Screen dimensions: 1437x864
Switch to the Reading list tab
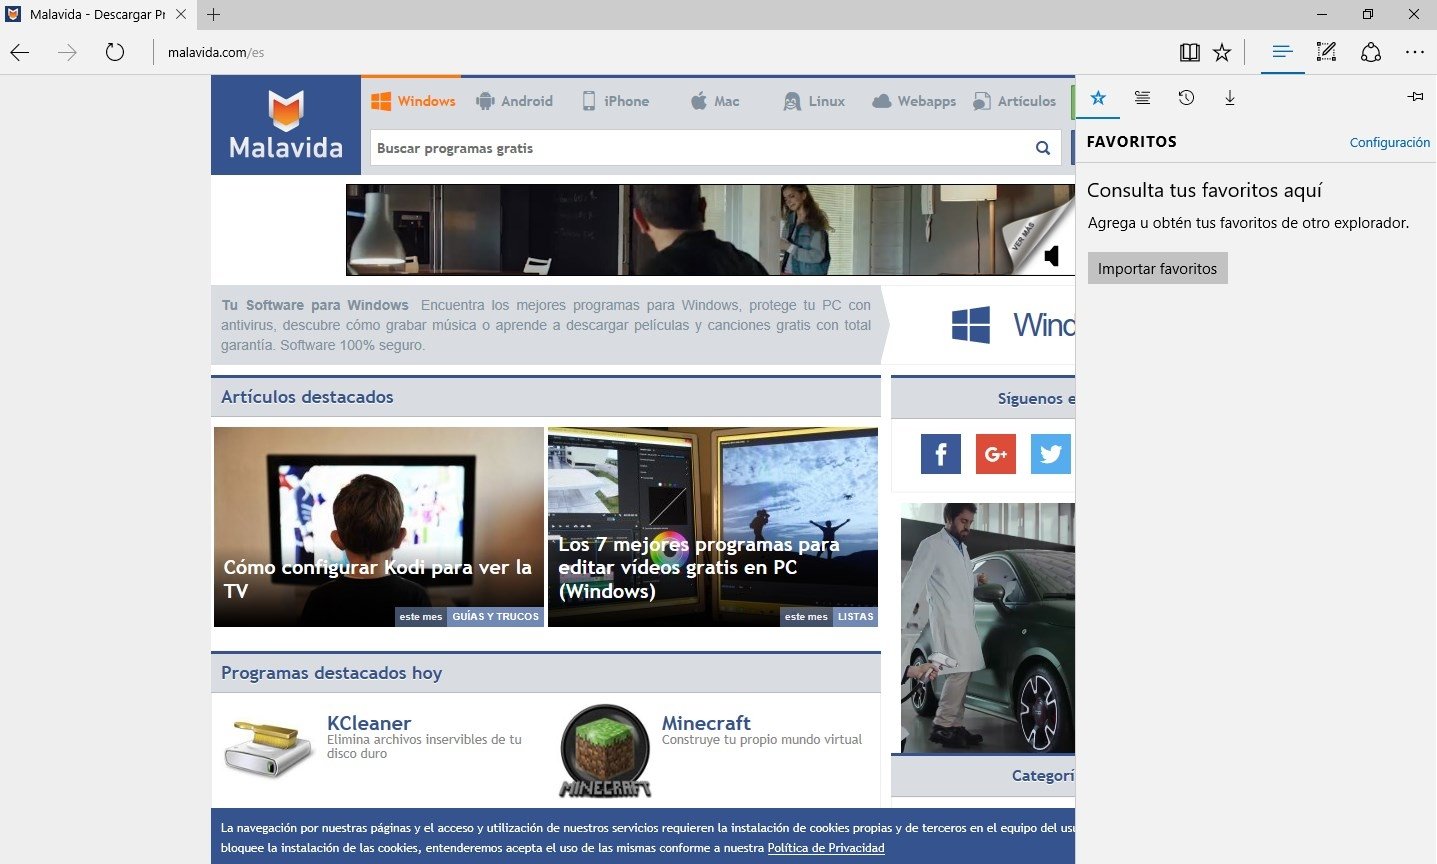click(1142, 97)
